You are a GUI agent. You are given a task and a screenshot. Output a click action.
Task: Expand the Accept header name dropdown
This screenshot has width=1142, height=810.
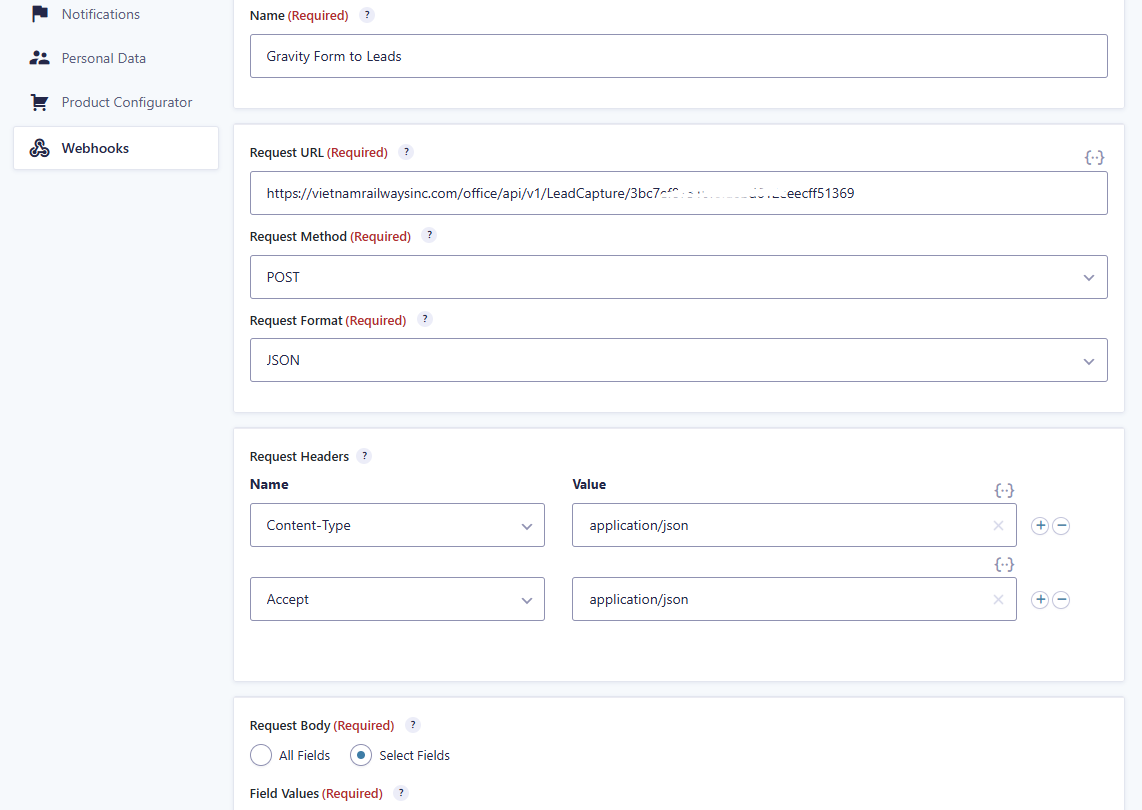pos(397,600)
